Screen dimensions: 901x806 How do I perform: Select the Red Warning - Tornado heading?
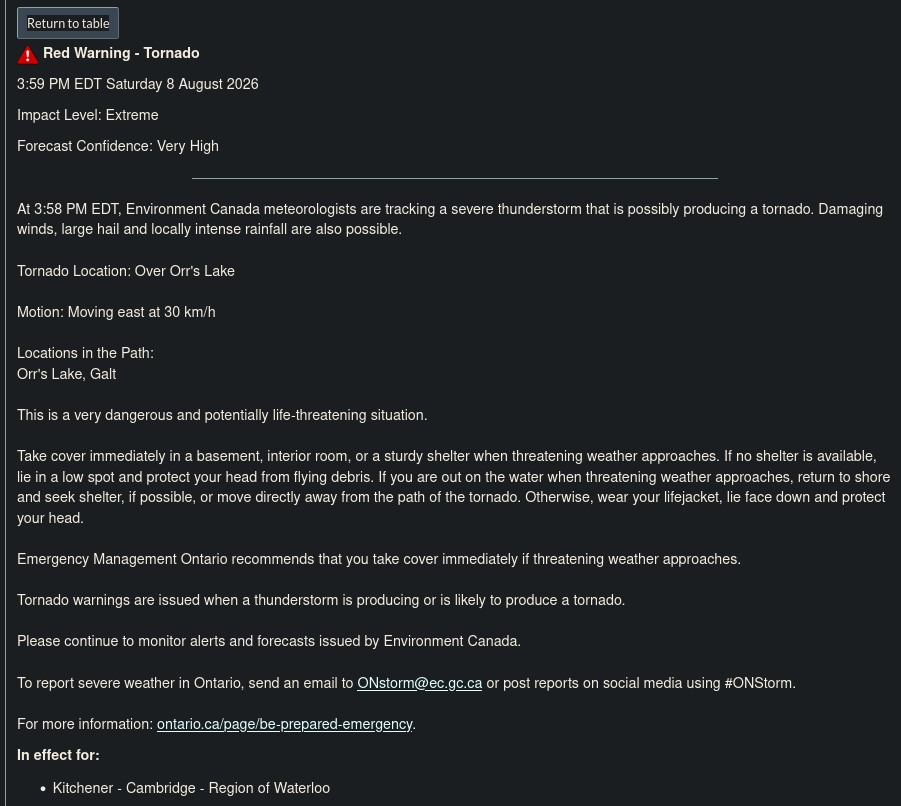coord(121,53)
